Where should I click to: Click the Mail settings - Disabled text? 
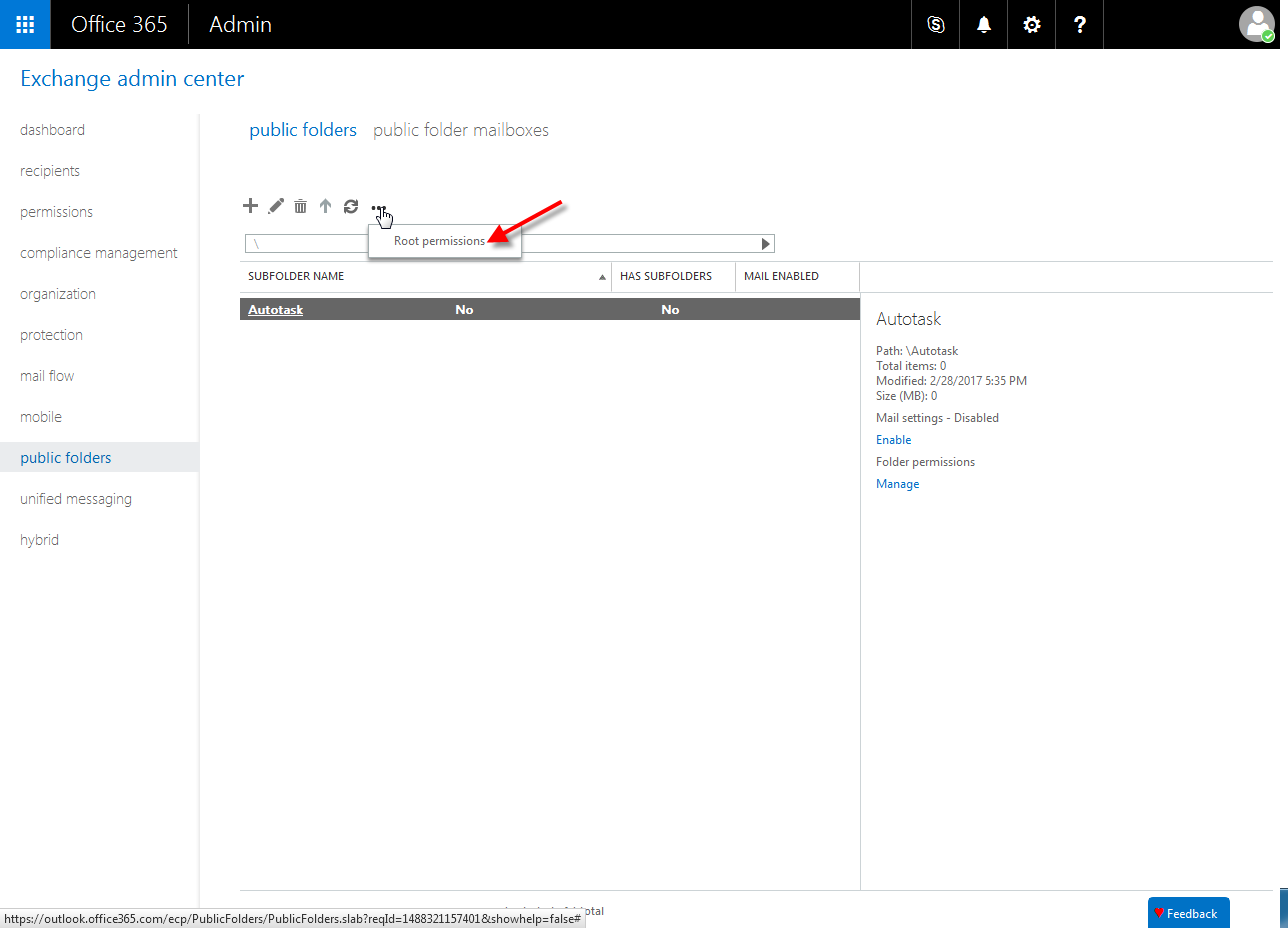(x=937, y=418)
